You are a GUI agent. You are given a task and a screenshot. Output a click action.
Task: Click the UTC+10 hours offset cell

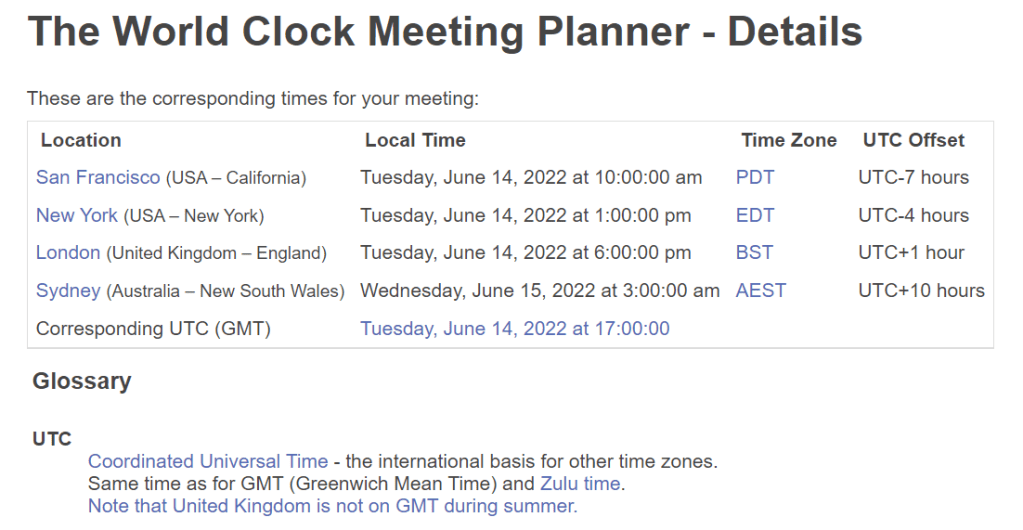[921, 291]
